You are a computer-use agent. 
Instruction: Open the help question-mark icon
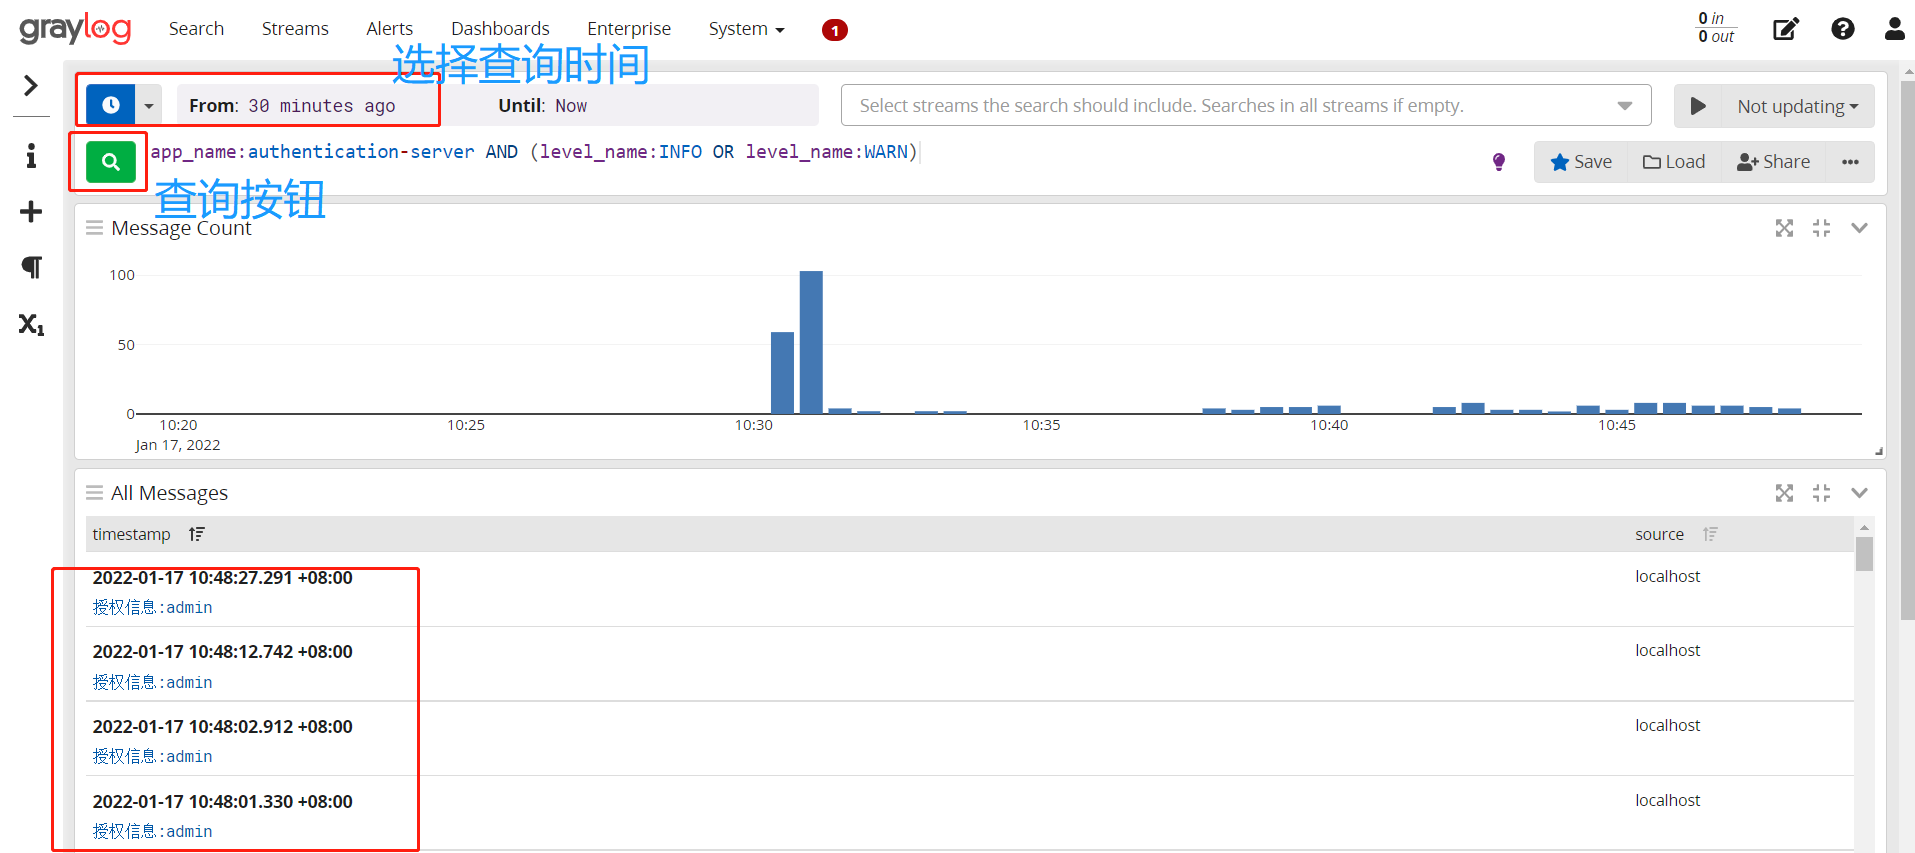tap(1843, 29)
